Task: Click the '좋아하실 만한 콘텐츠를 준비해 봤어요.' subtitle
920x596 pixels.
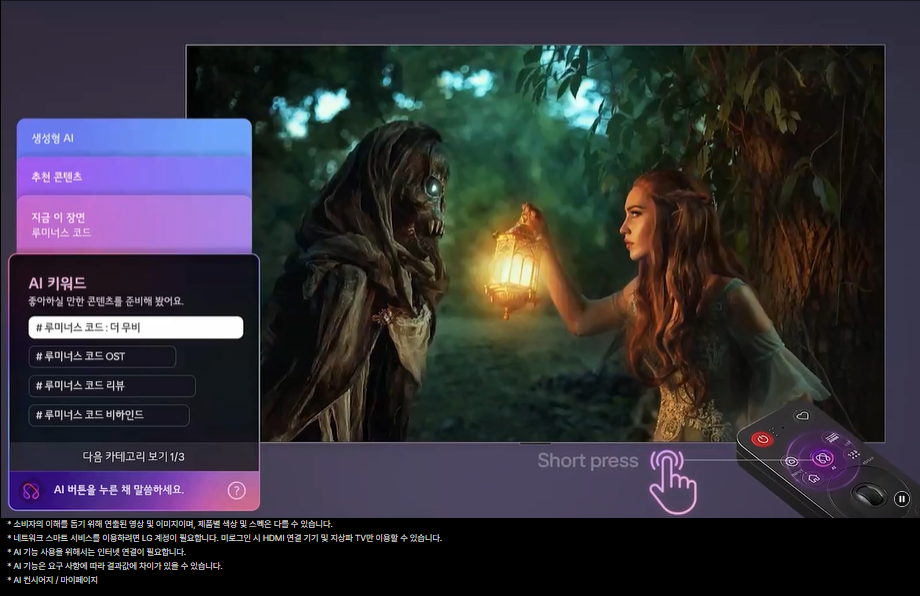Action: coord(106,302)
